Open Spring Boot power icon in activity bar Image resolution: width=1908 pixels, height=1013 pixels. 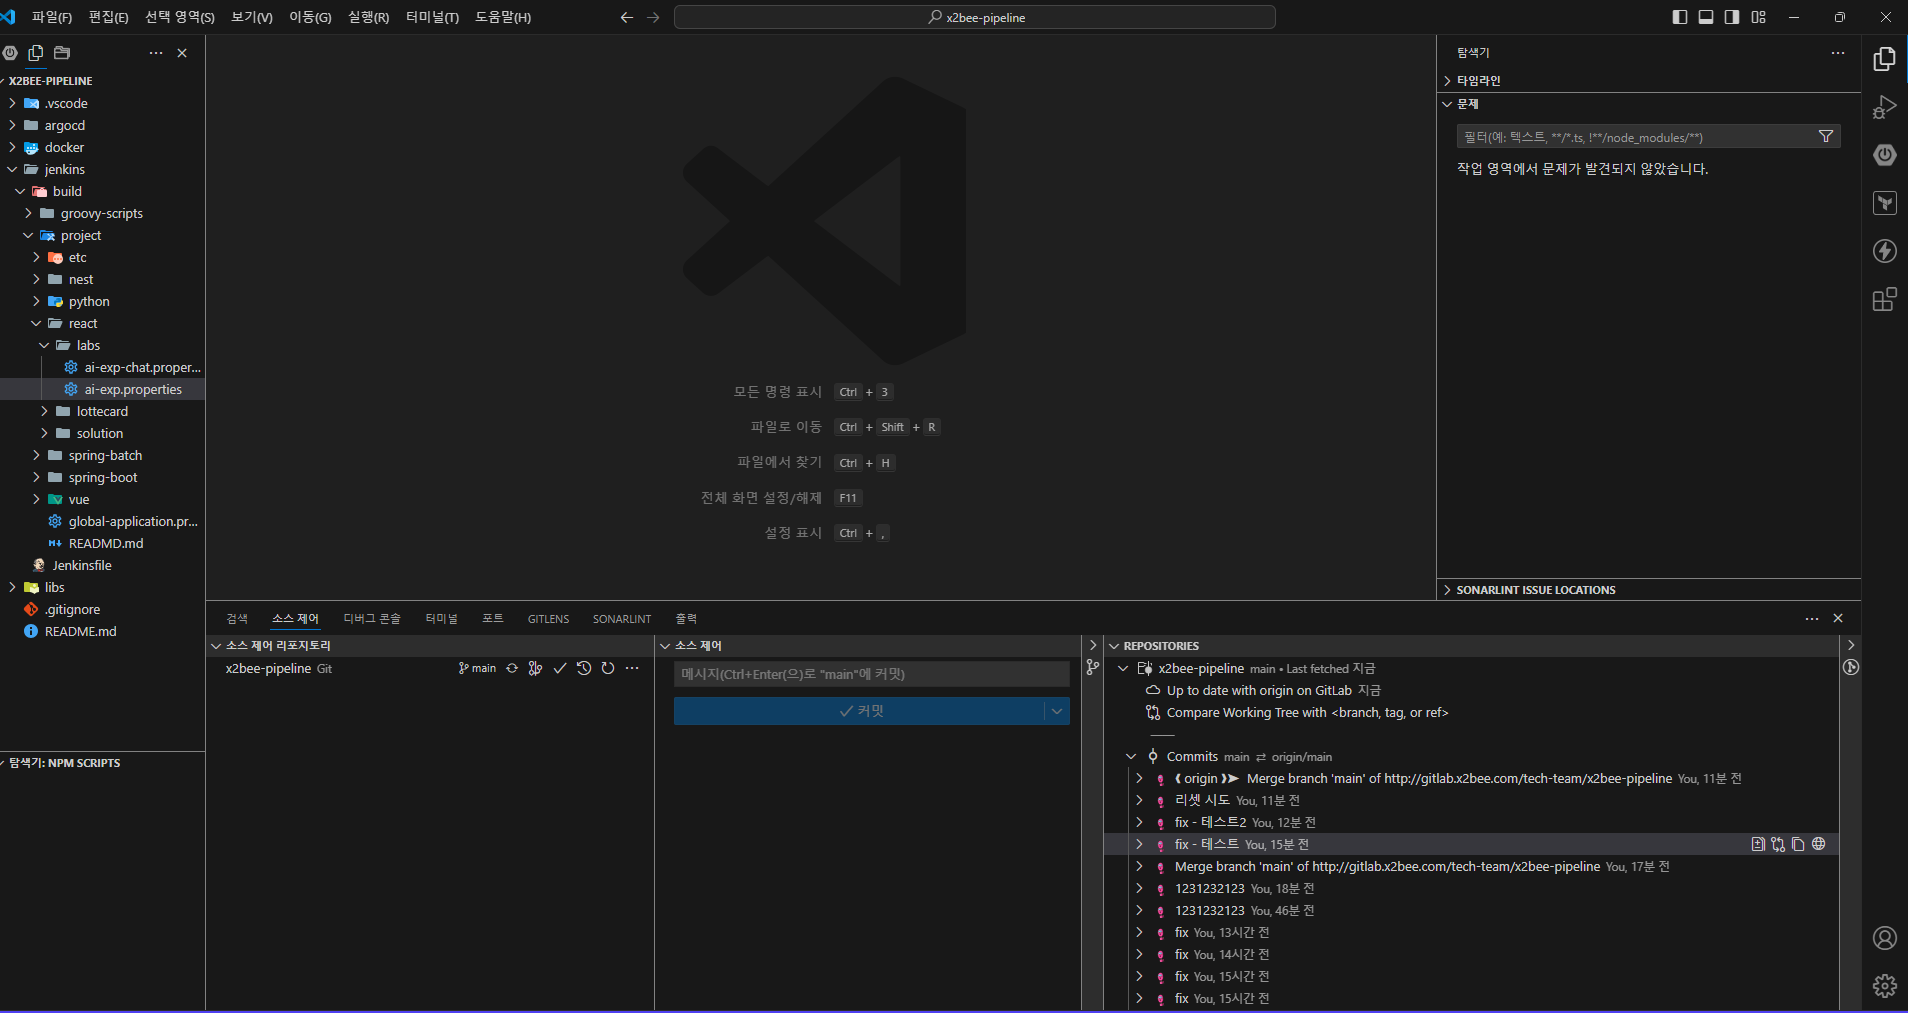[1884, 155]
